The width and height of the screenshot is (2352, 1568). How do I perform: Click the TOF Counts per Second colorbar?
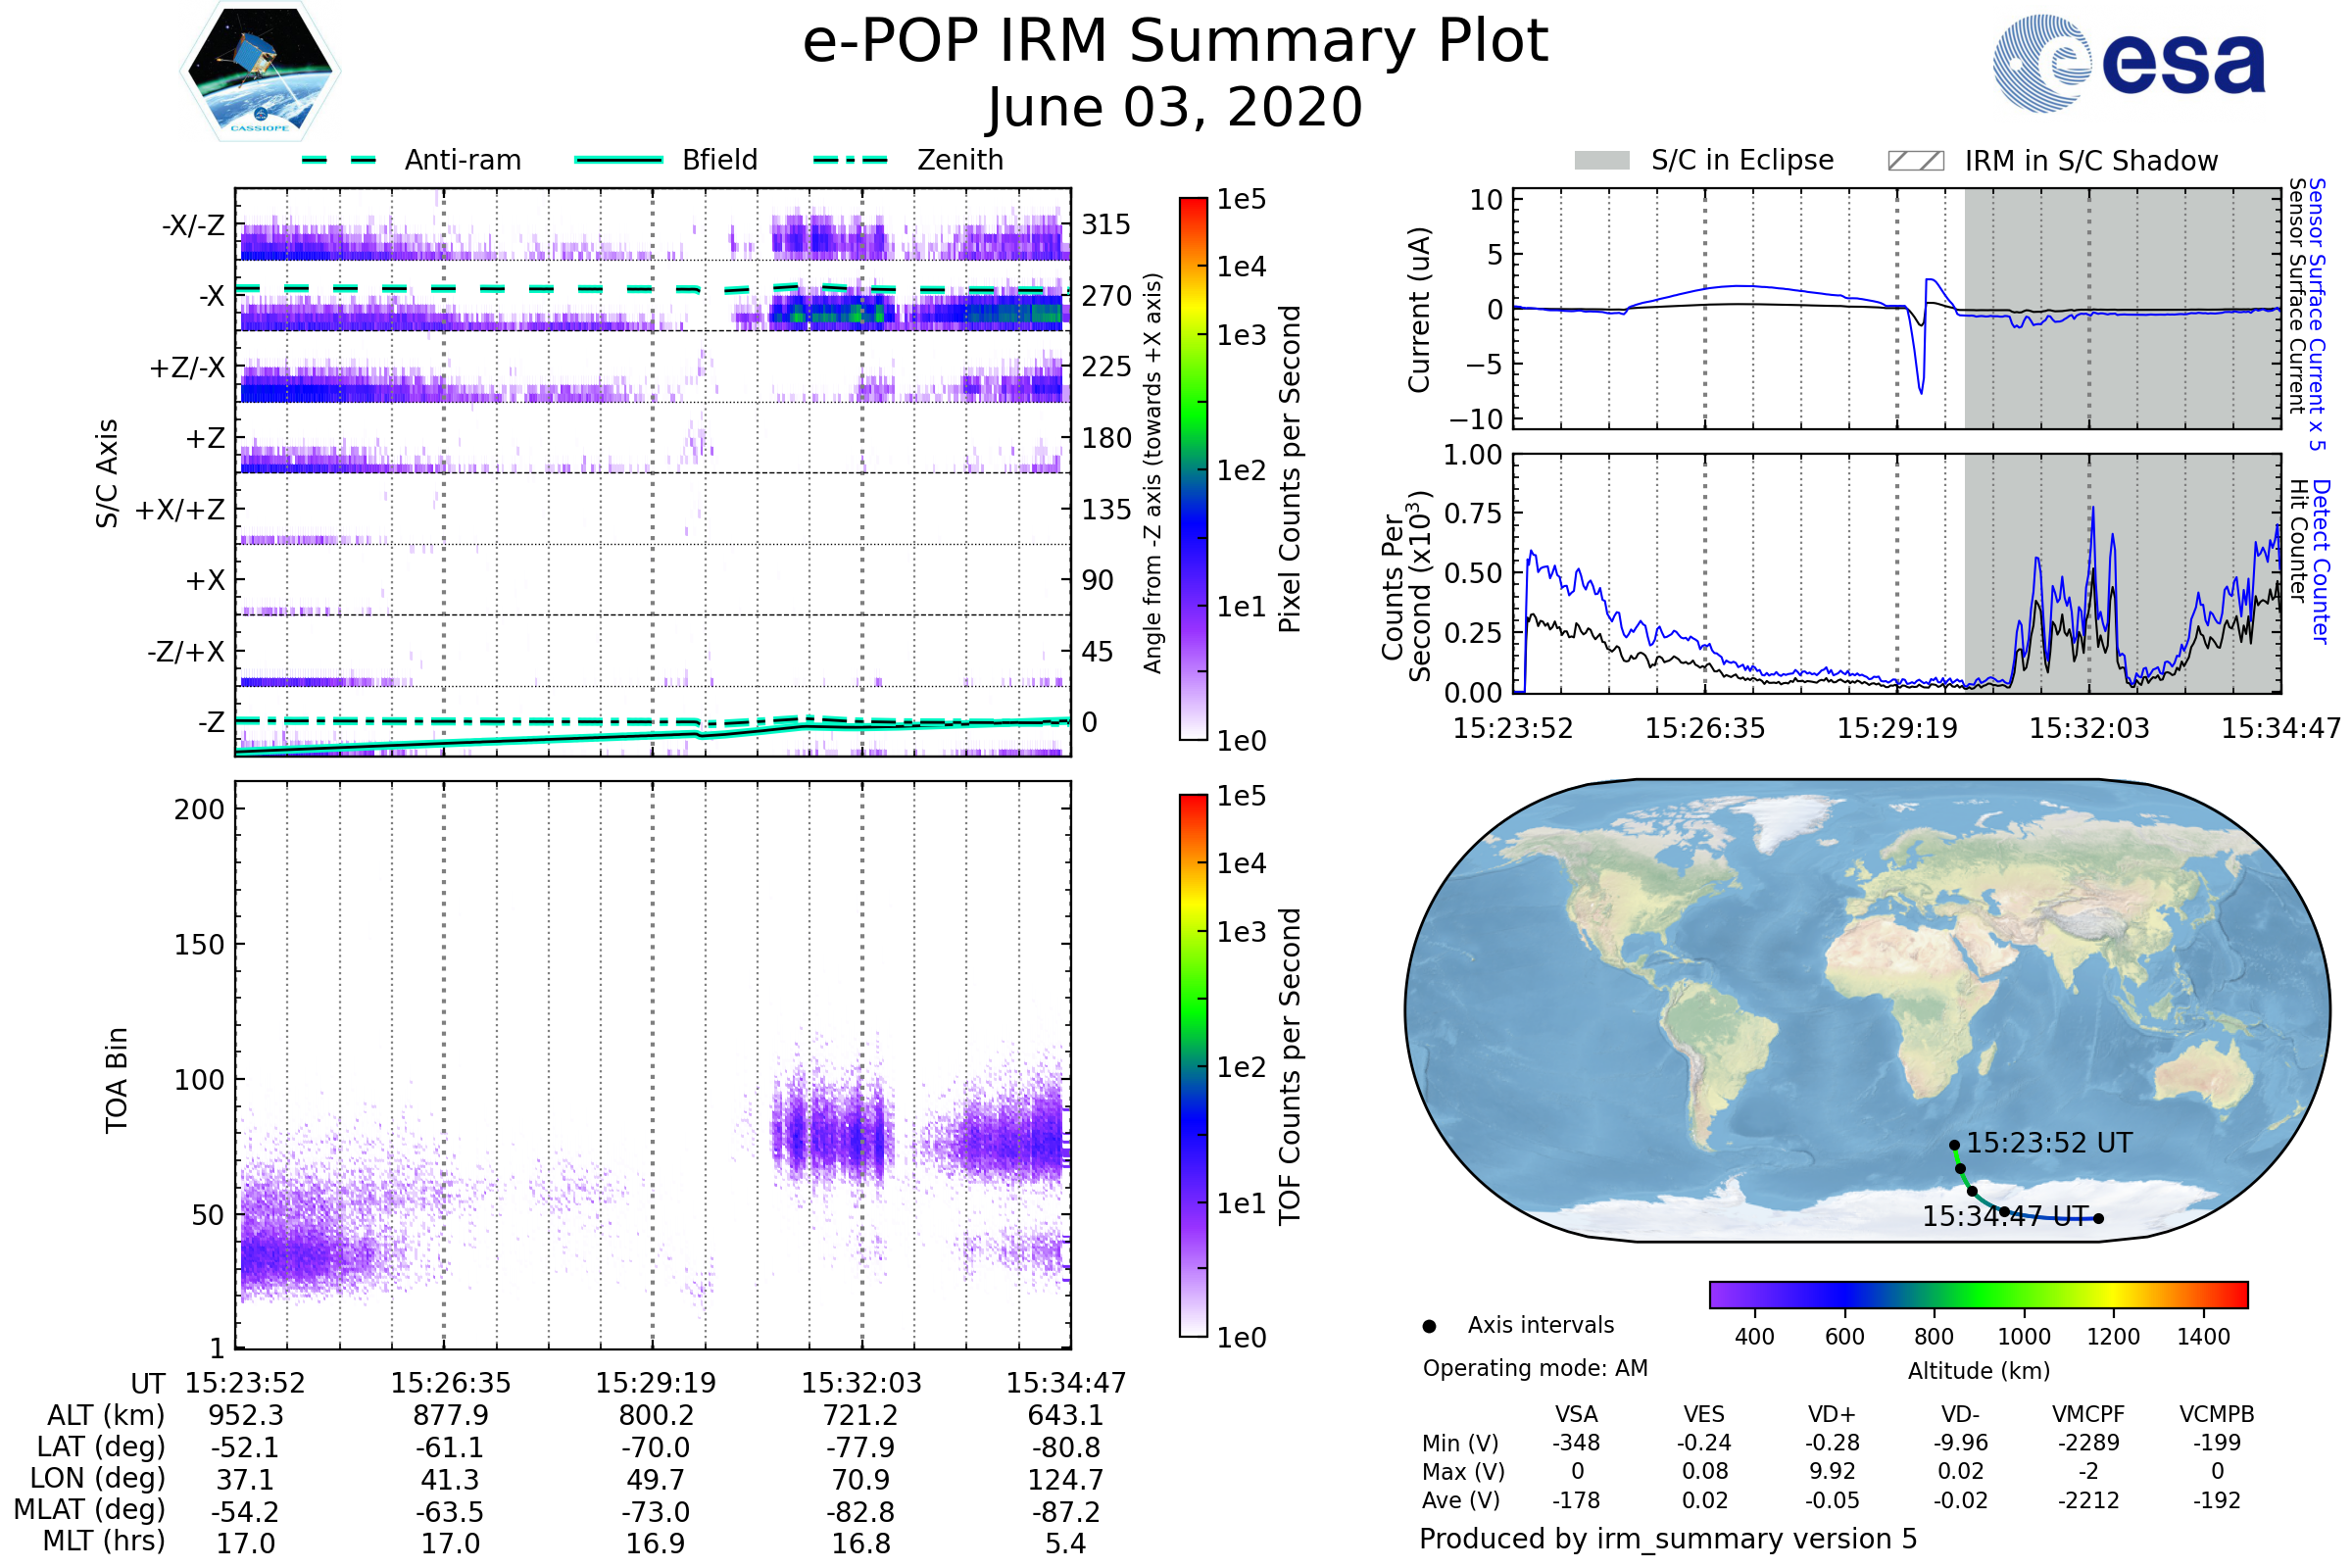(1193, 1065)
